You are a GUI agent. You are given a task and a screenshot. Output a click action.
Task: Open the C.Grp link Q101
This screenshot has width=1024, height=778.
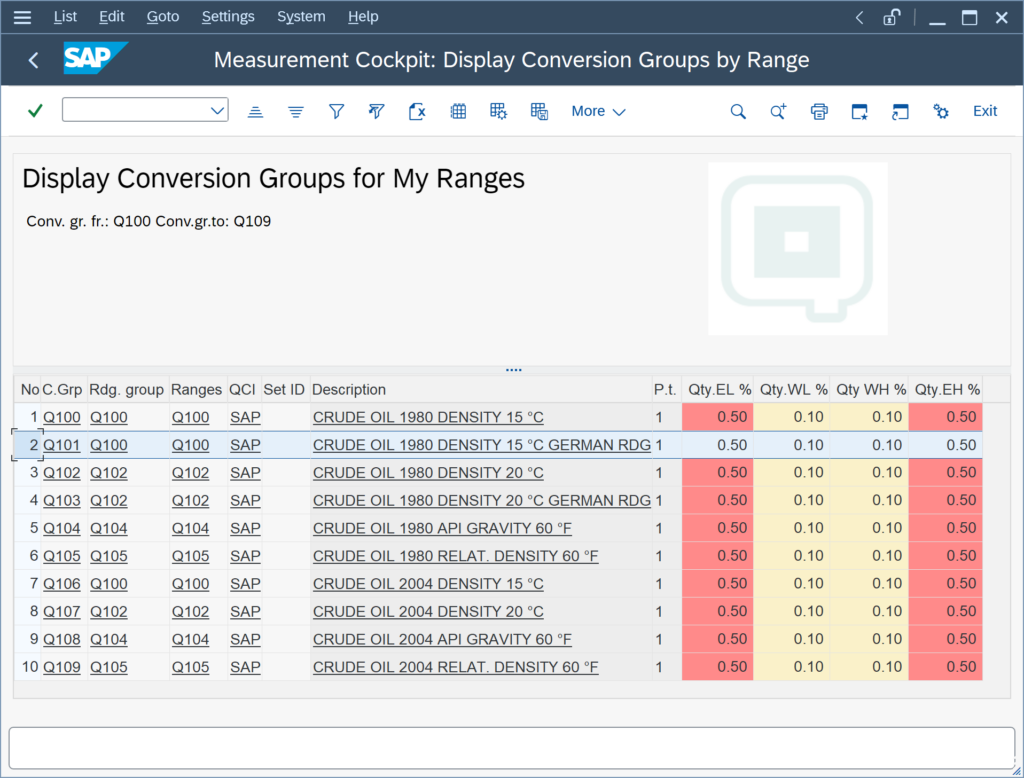point(61,446)
